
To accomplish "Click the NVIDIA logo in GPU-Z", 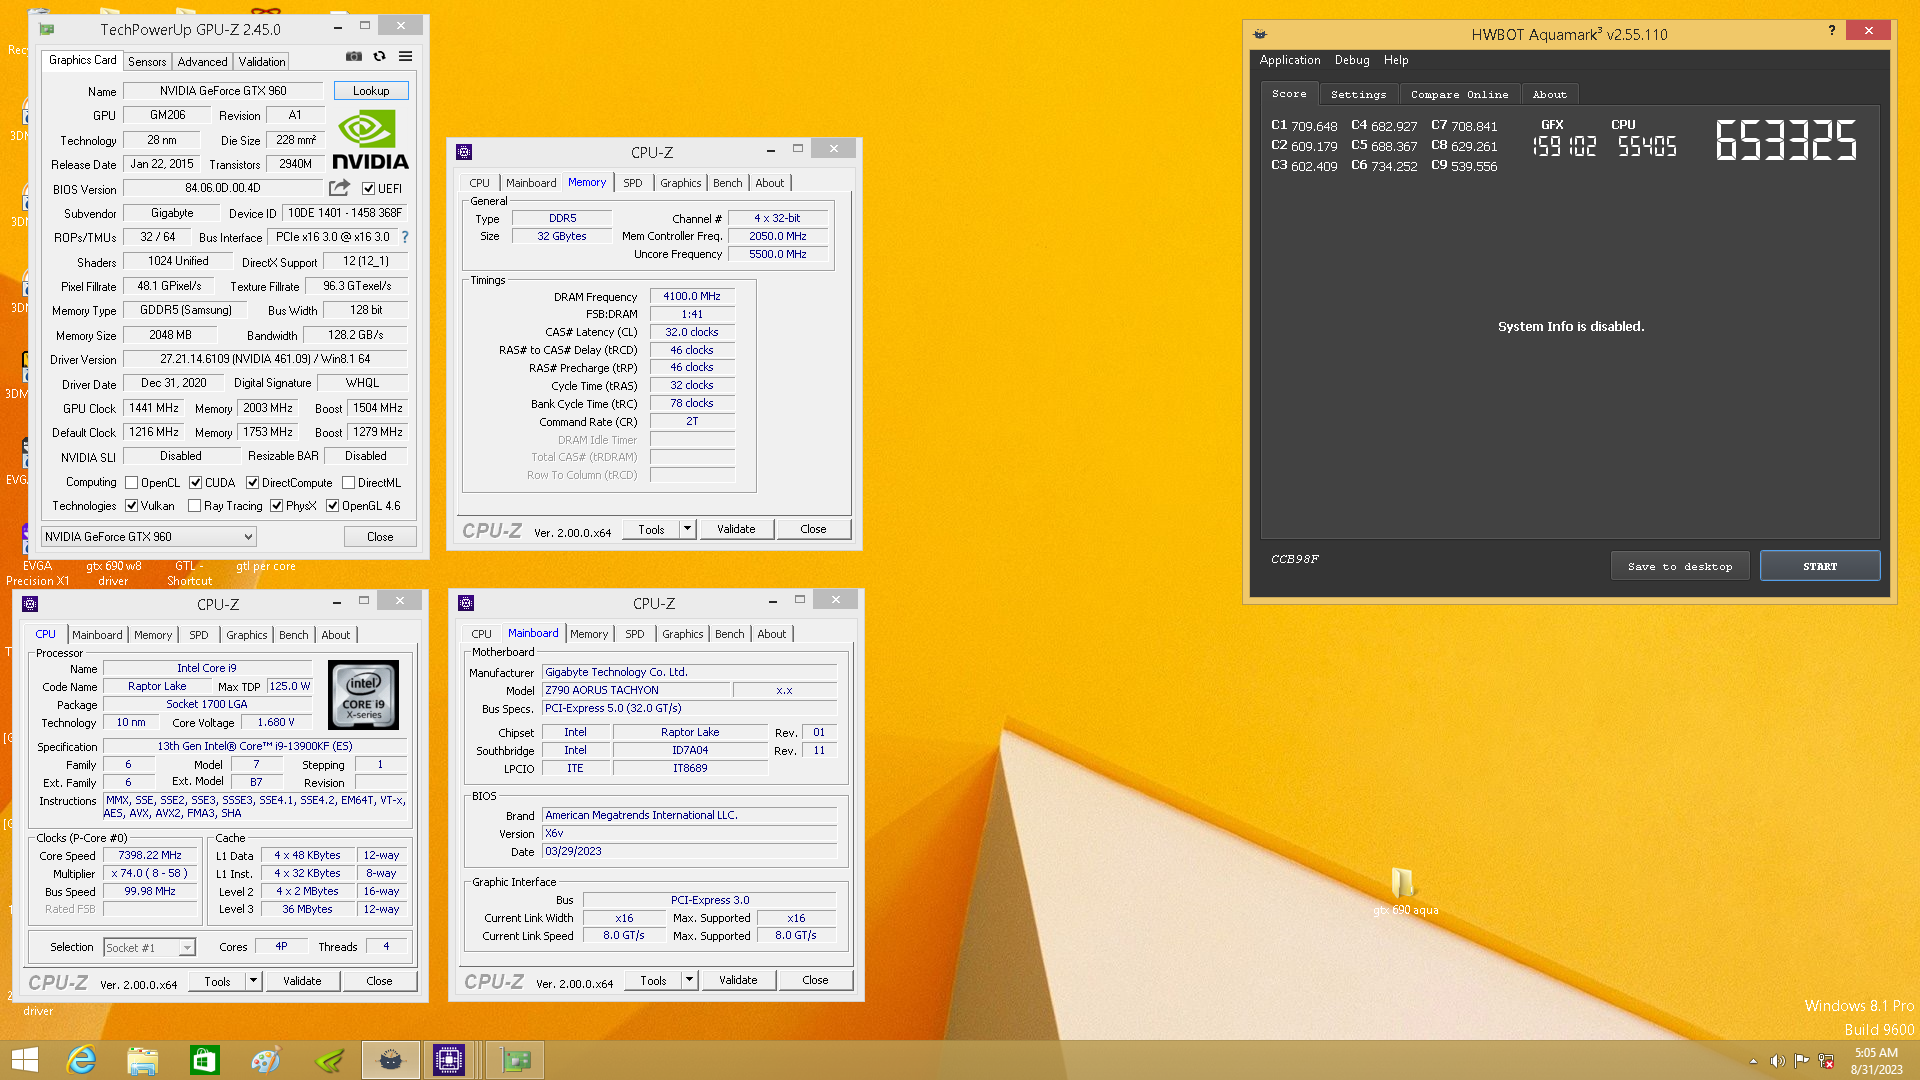I will pyautogui.click(x=370, y=141).
